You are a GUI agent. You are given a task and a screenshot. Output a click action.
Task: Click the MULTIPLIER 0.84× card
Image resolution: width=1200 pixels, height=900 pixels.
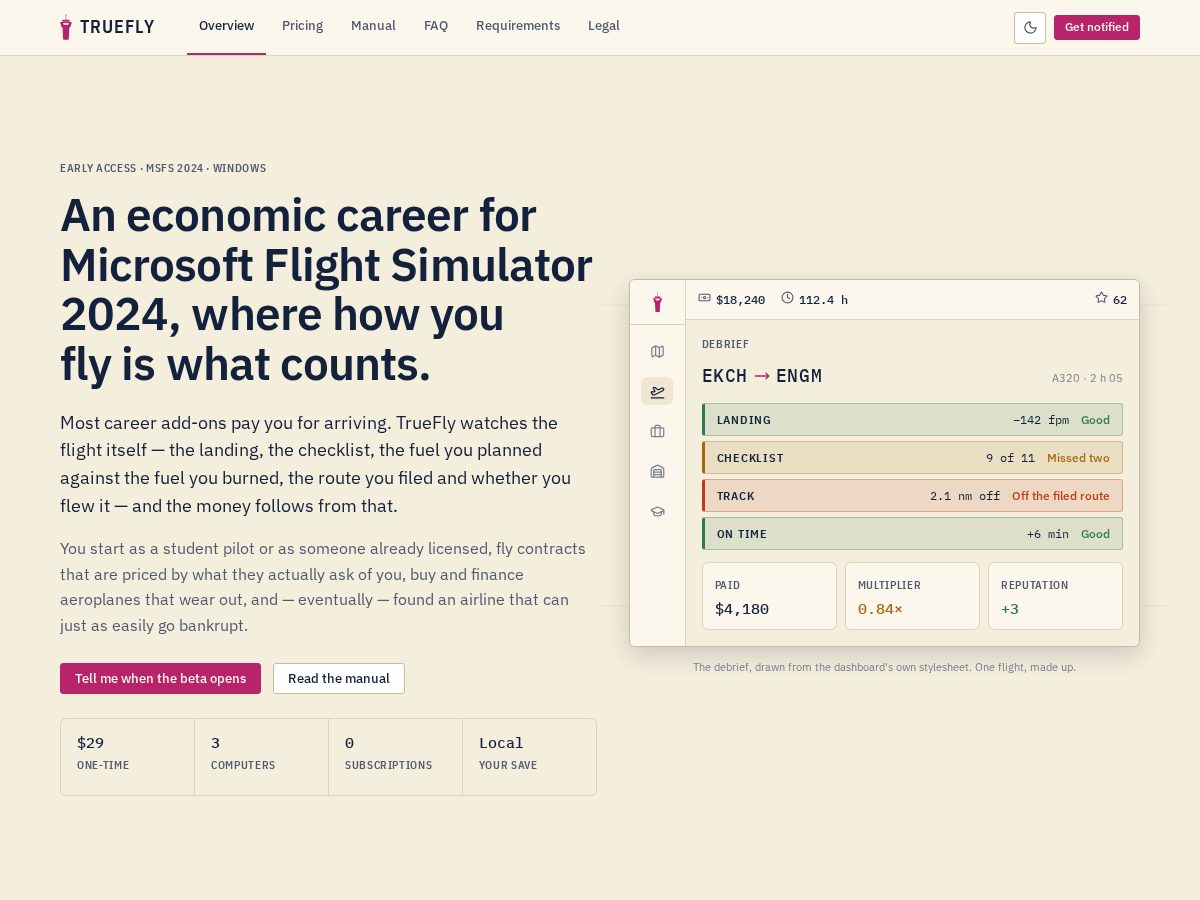point(912,596)
